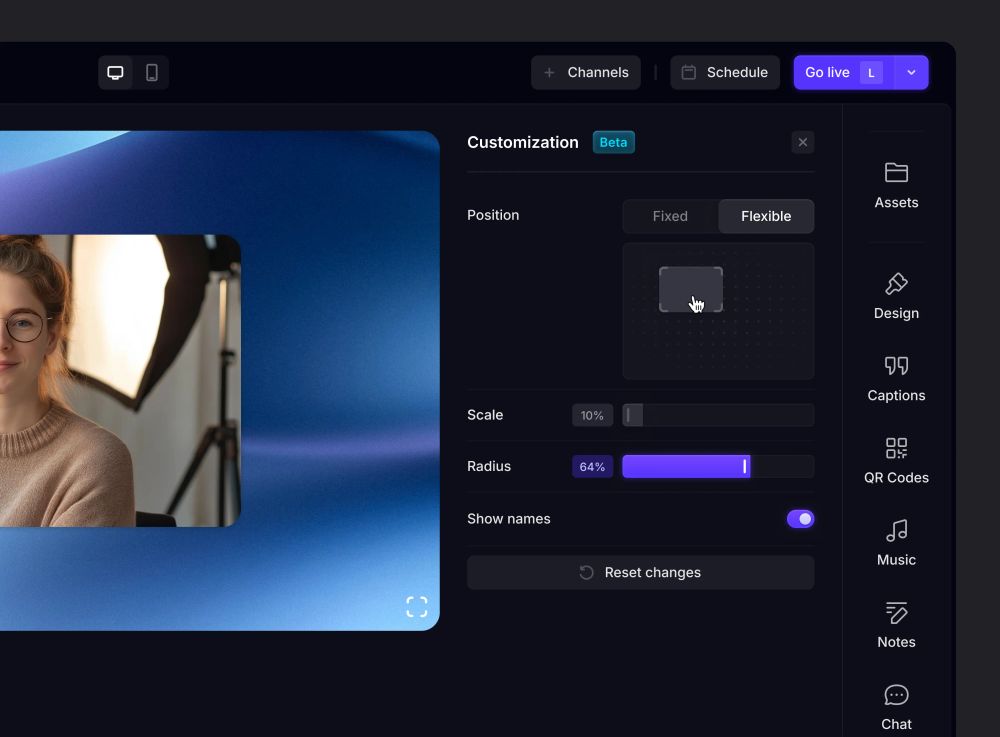Open the Design panel
This screenshot has width=1000, height=737.
pos(896,296)
